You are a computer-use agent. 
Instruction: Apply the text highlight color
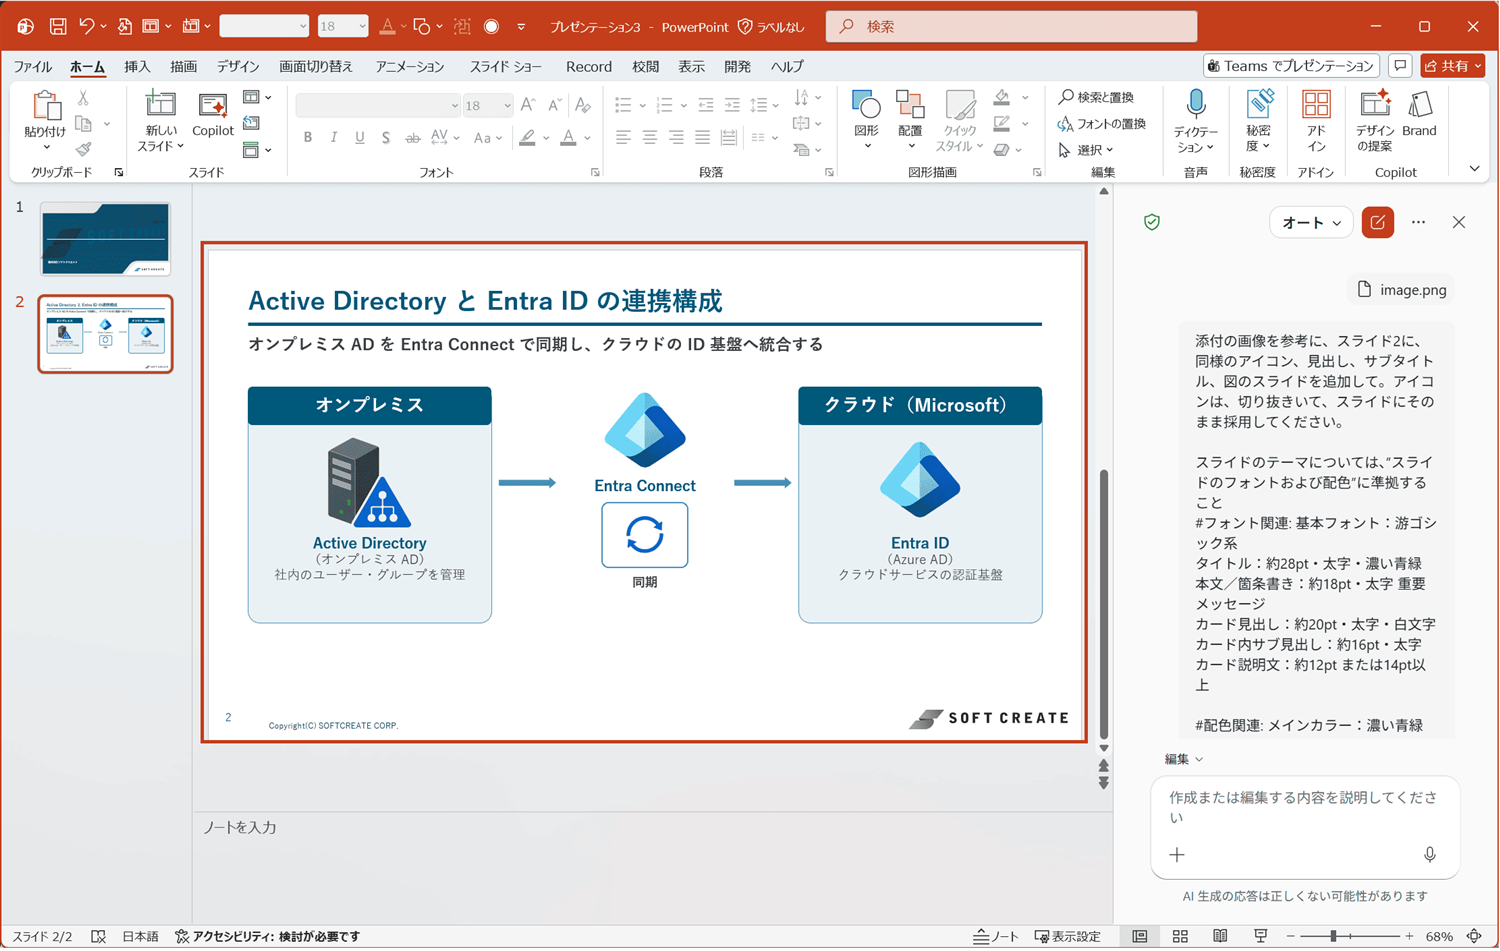(x=527, y=138)
